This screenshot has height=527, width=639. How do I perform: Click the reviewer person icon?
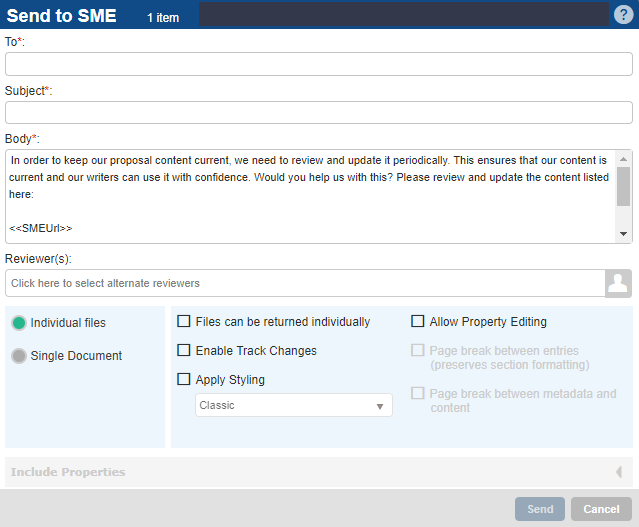coord(618,283)
